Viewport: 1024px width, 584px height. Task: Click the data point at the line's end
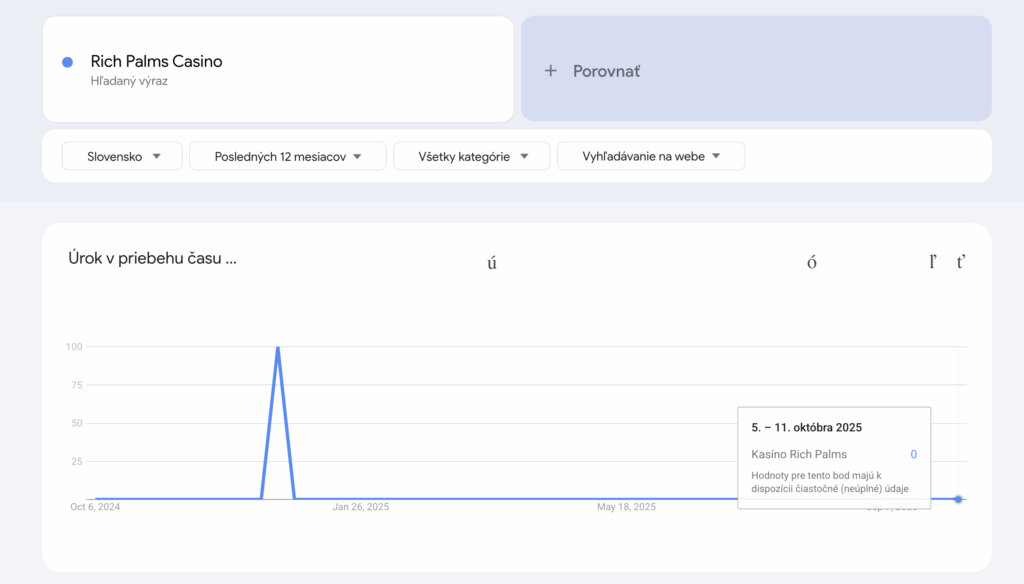958,499
